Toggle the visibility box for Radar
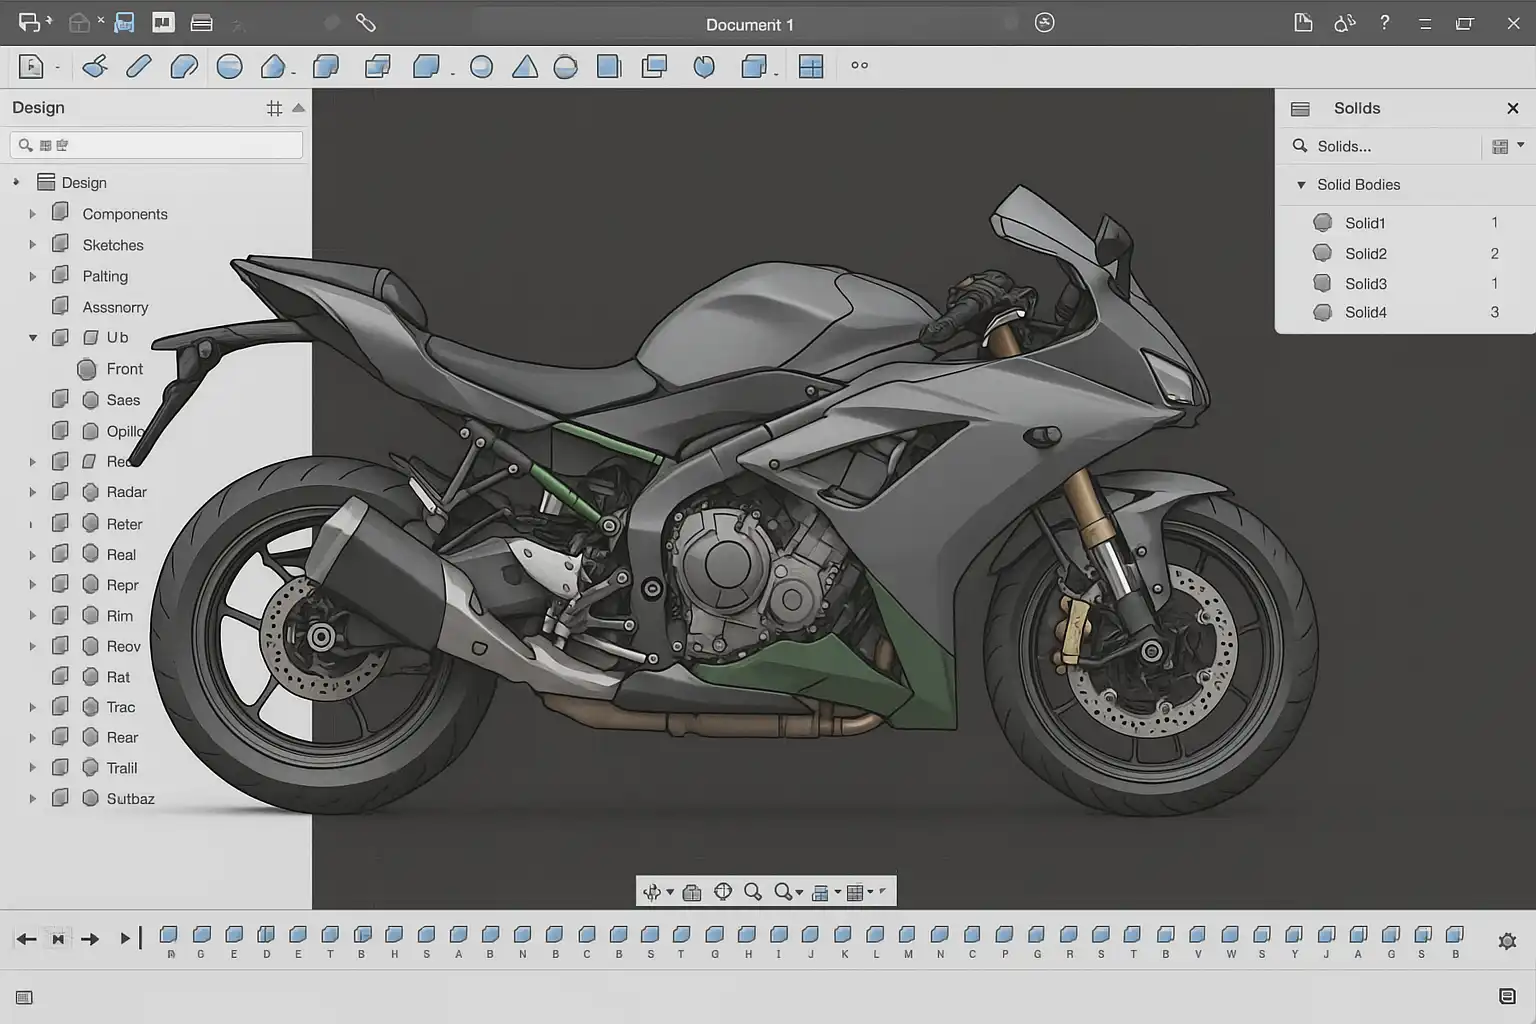The width and height of the screenshot is (1536, 1024). pos(60,492)
